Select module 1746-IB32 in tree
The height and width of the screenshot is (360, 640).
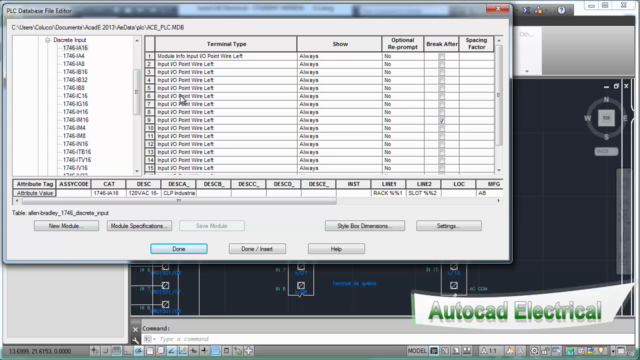click(x=75, y=80)
